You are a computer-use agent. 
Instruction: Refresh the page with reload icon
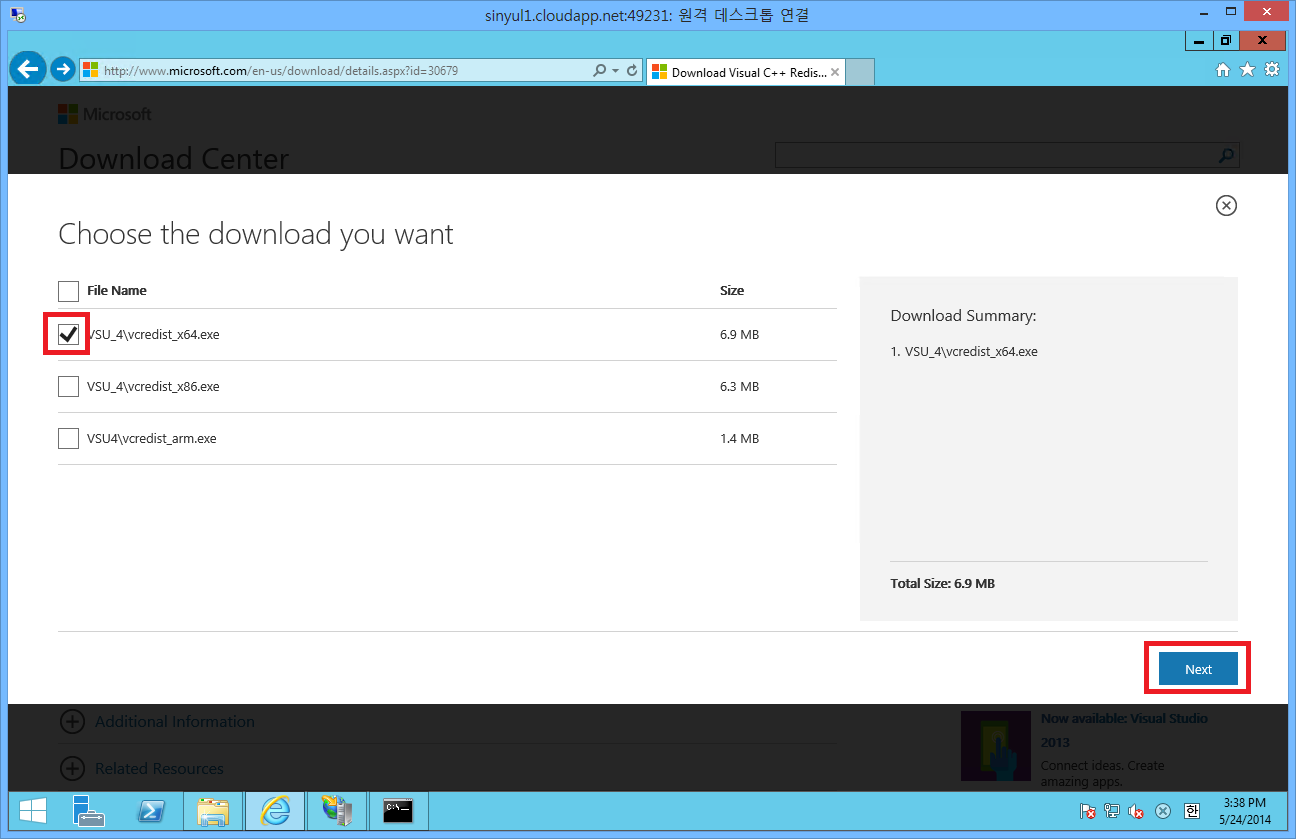pos(632,71)
